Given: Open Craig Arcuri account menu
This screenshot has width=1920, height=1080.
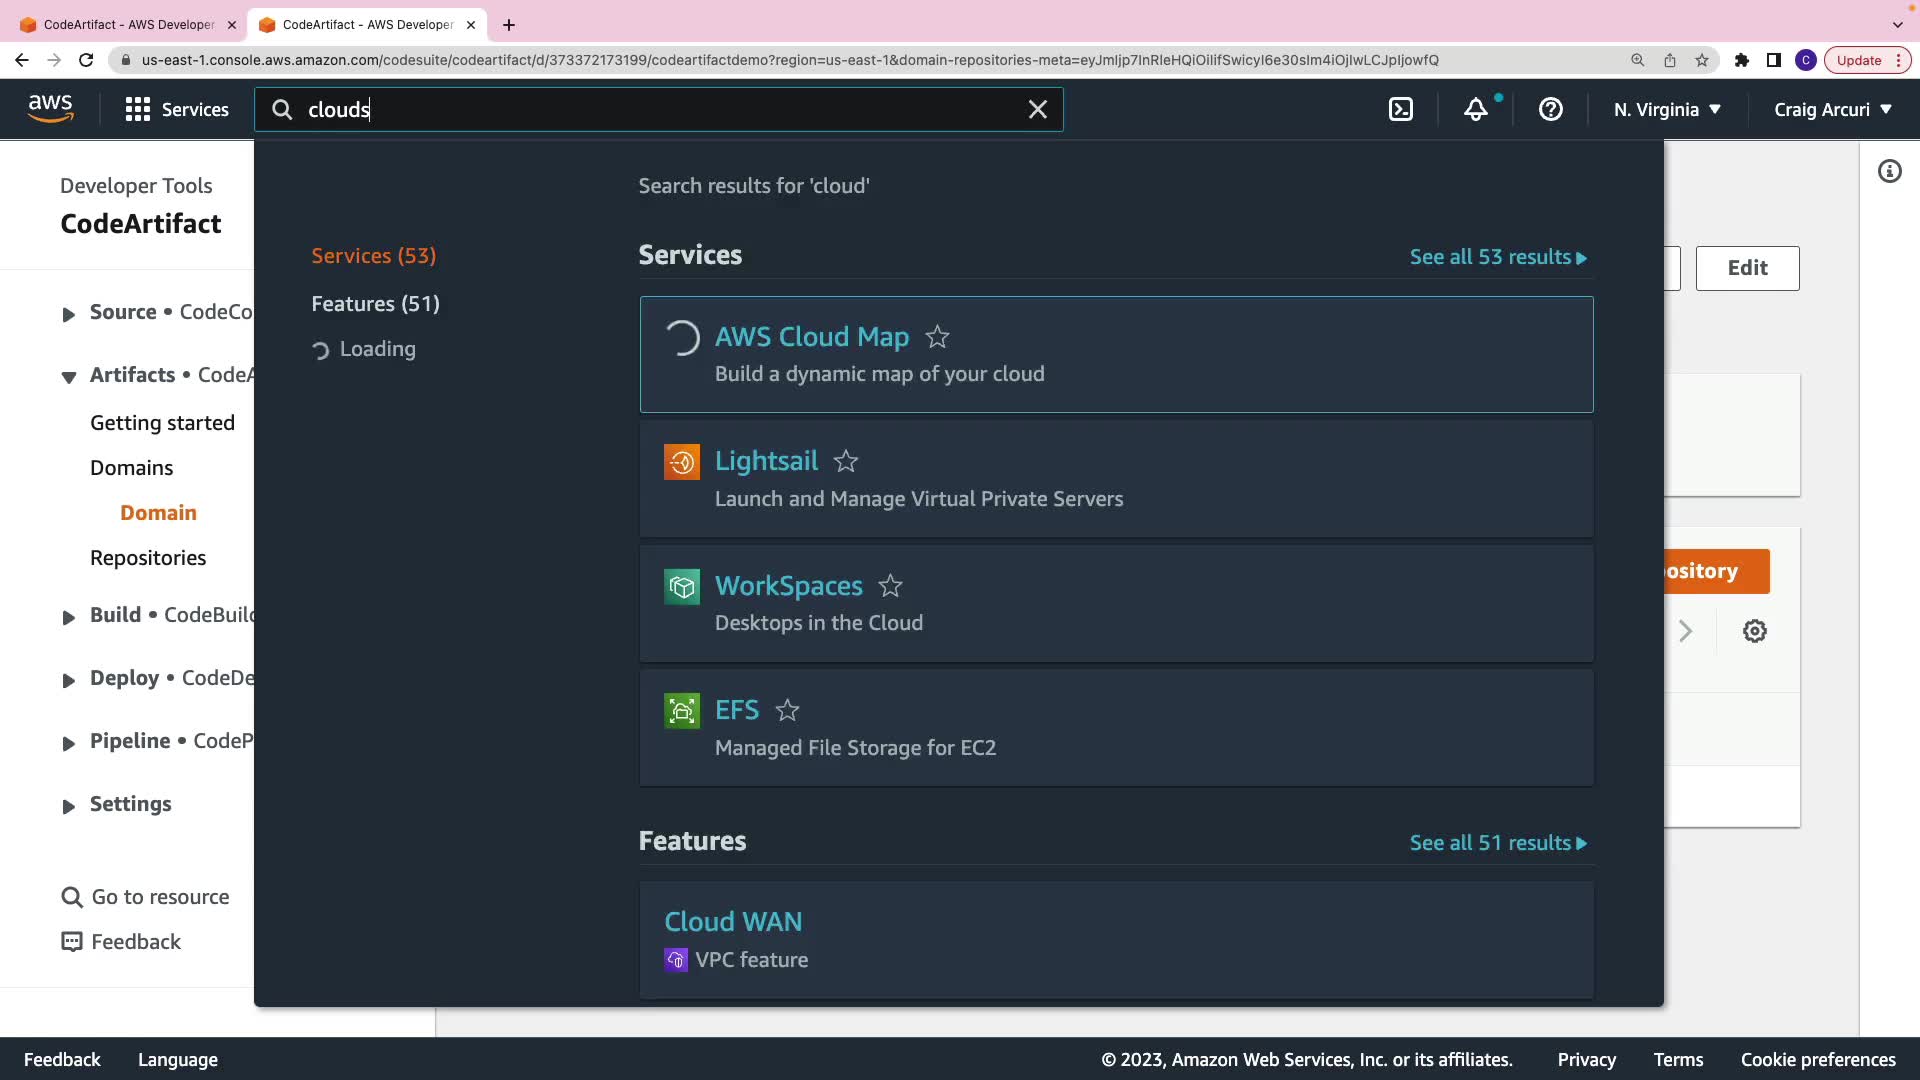Looking at the screenshot, I should (1832, 110).
